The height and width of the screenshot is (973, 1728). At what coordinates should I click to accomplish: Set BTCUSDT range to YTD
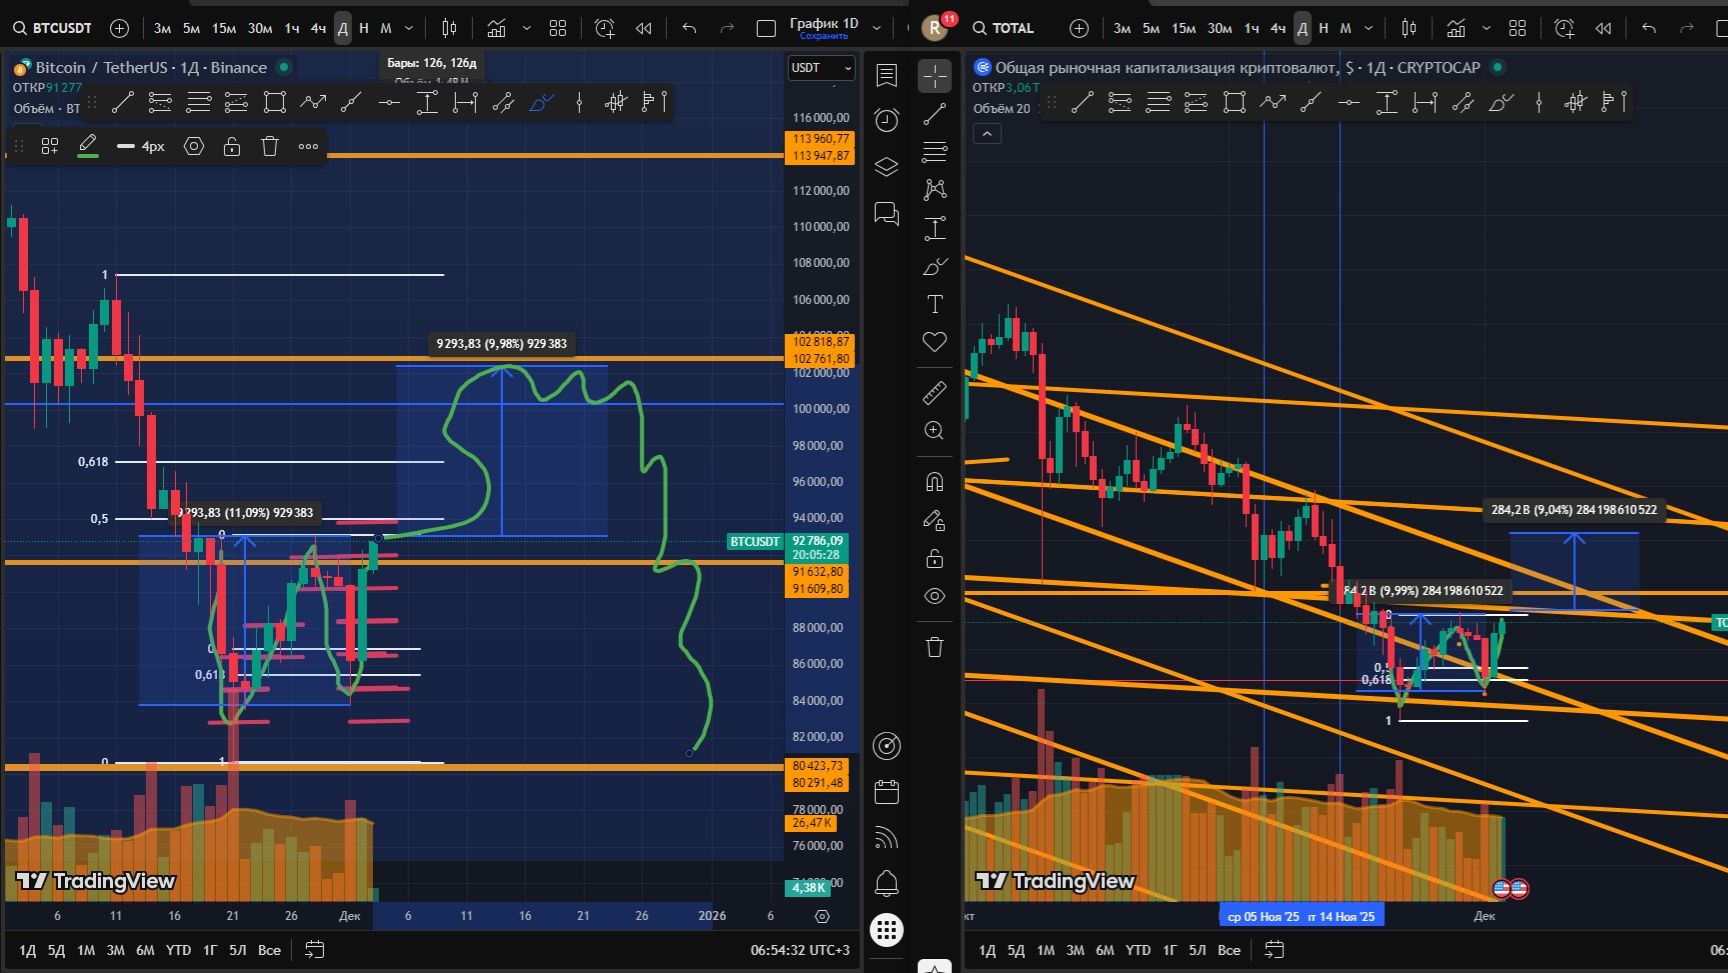178,950
